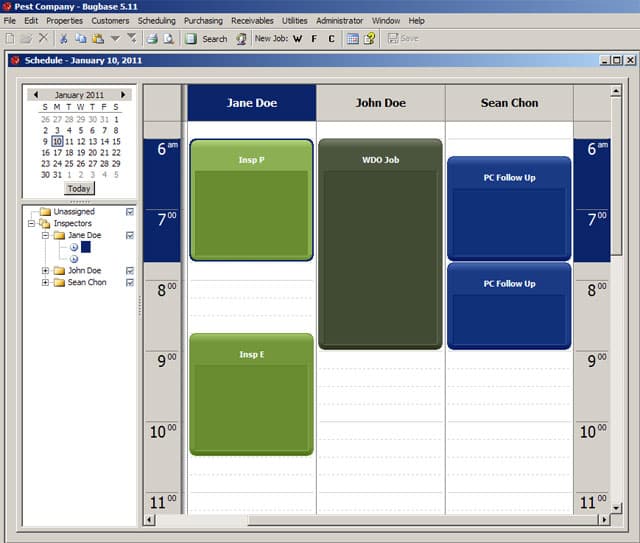Image resolution: width=640 pixels, height=543 pixels.
Task: Create new job type W
Action: pos(297,39)
